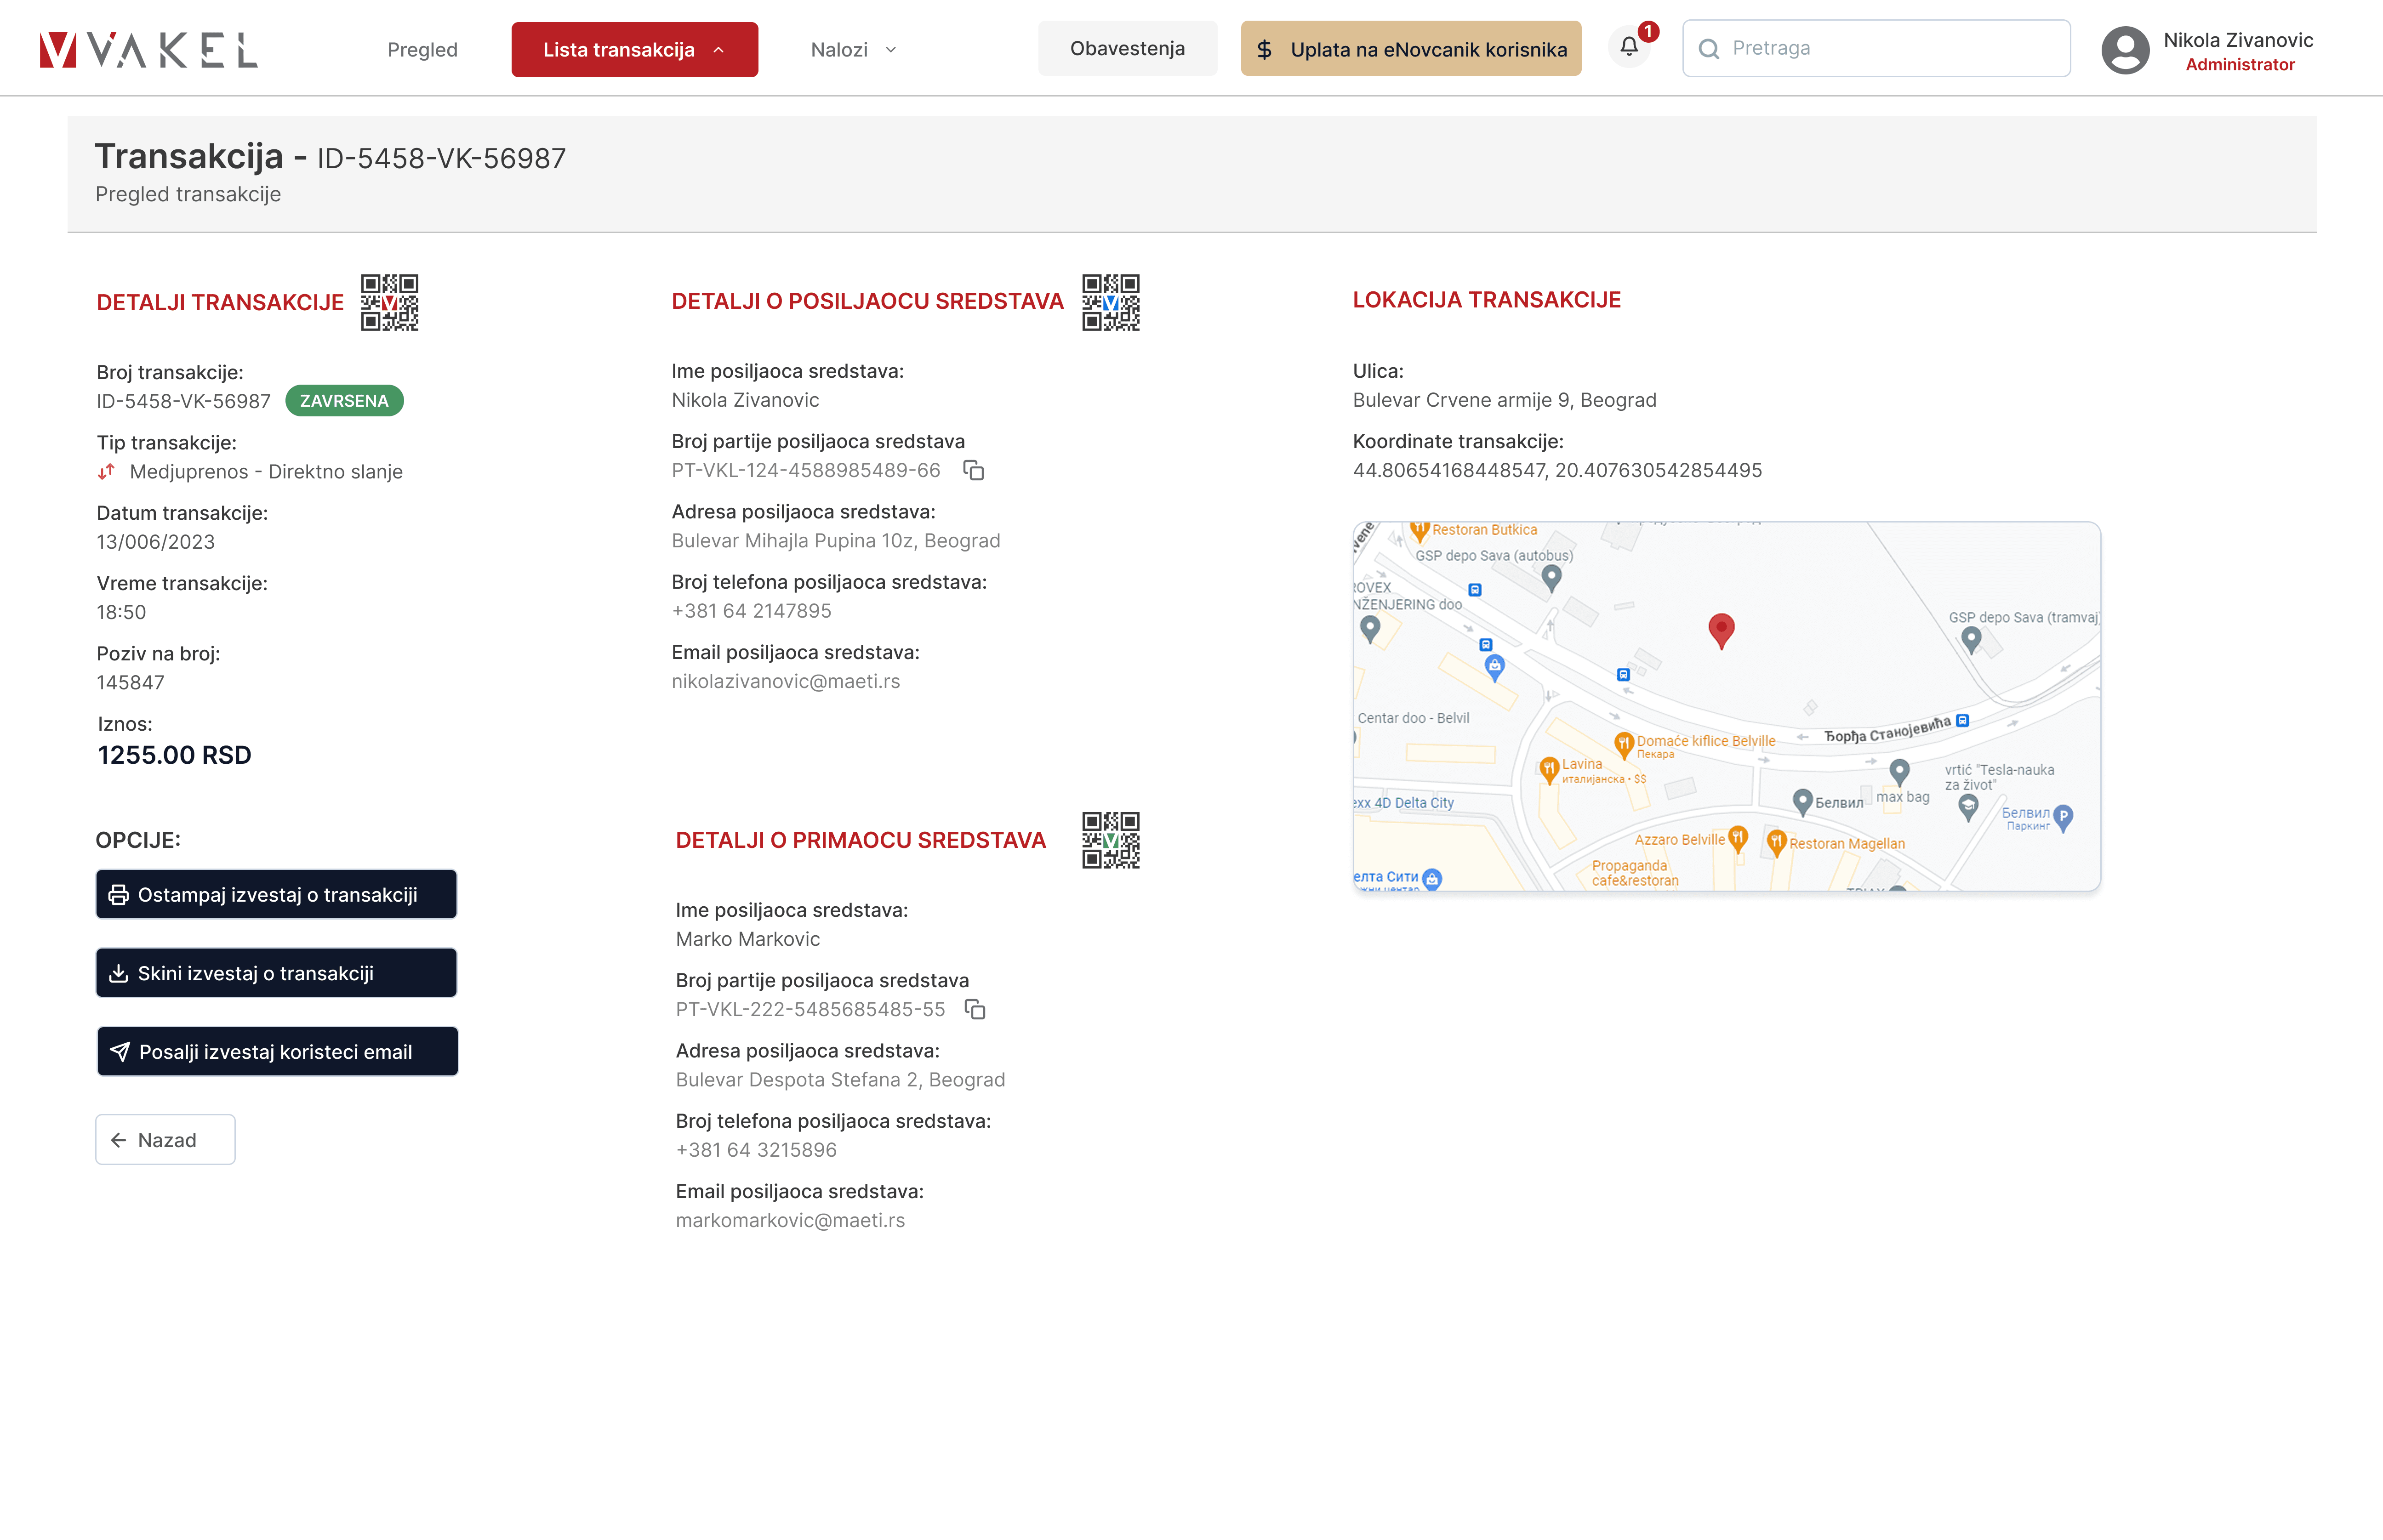Click the transfer arrows icon by Medjuprenos
Screen dimensions: 2383x1540
click(x=106, y=471)
